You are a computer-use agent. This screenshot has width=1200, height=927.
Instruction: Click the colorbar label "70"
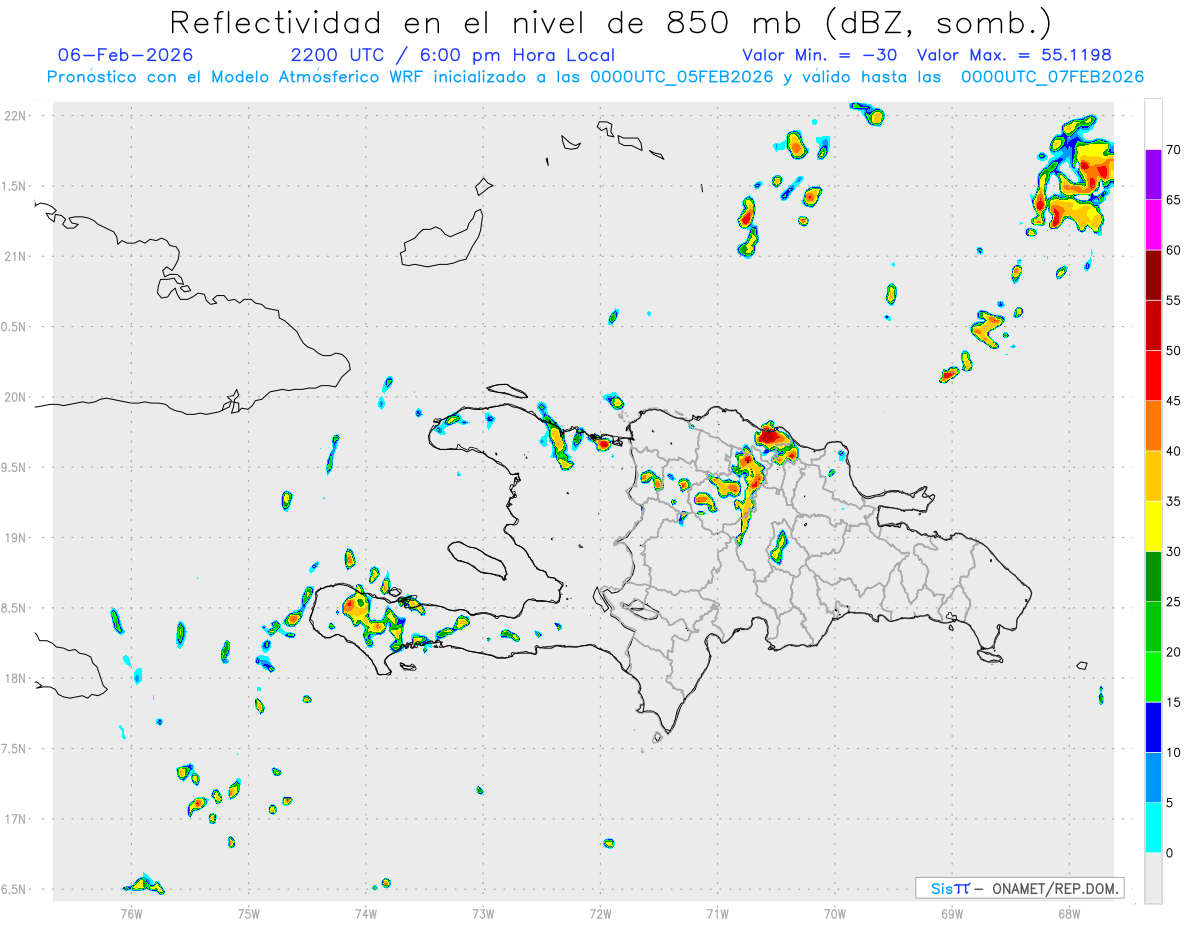[1174, 150]
